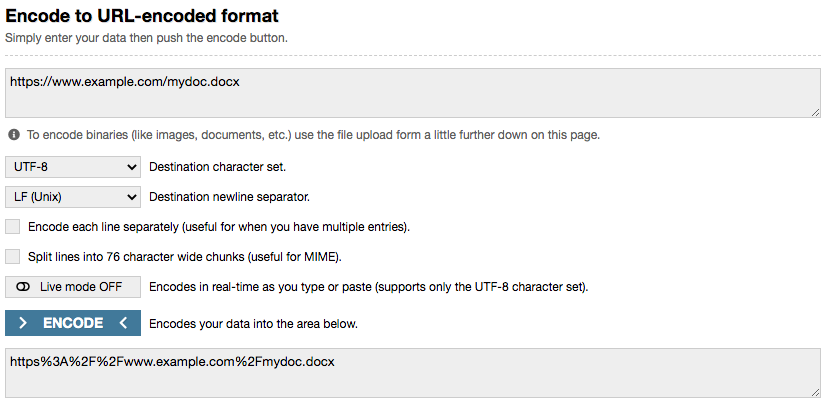
Task: Click left chevron on ENCODE button
Action: [123, 323]
